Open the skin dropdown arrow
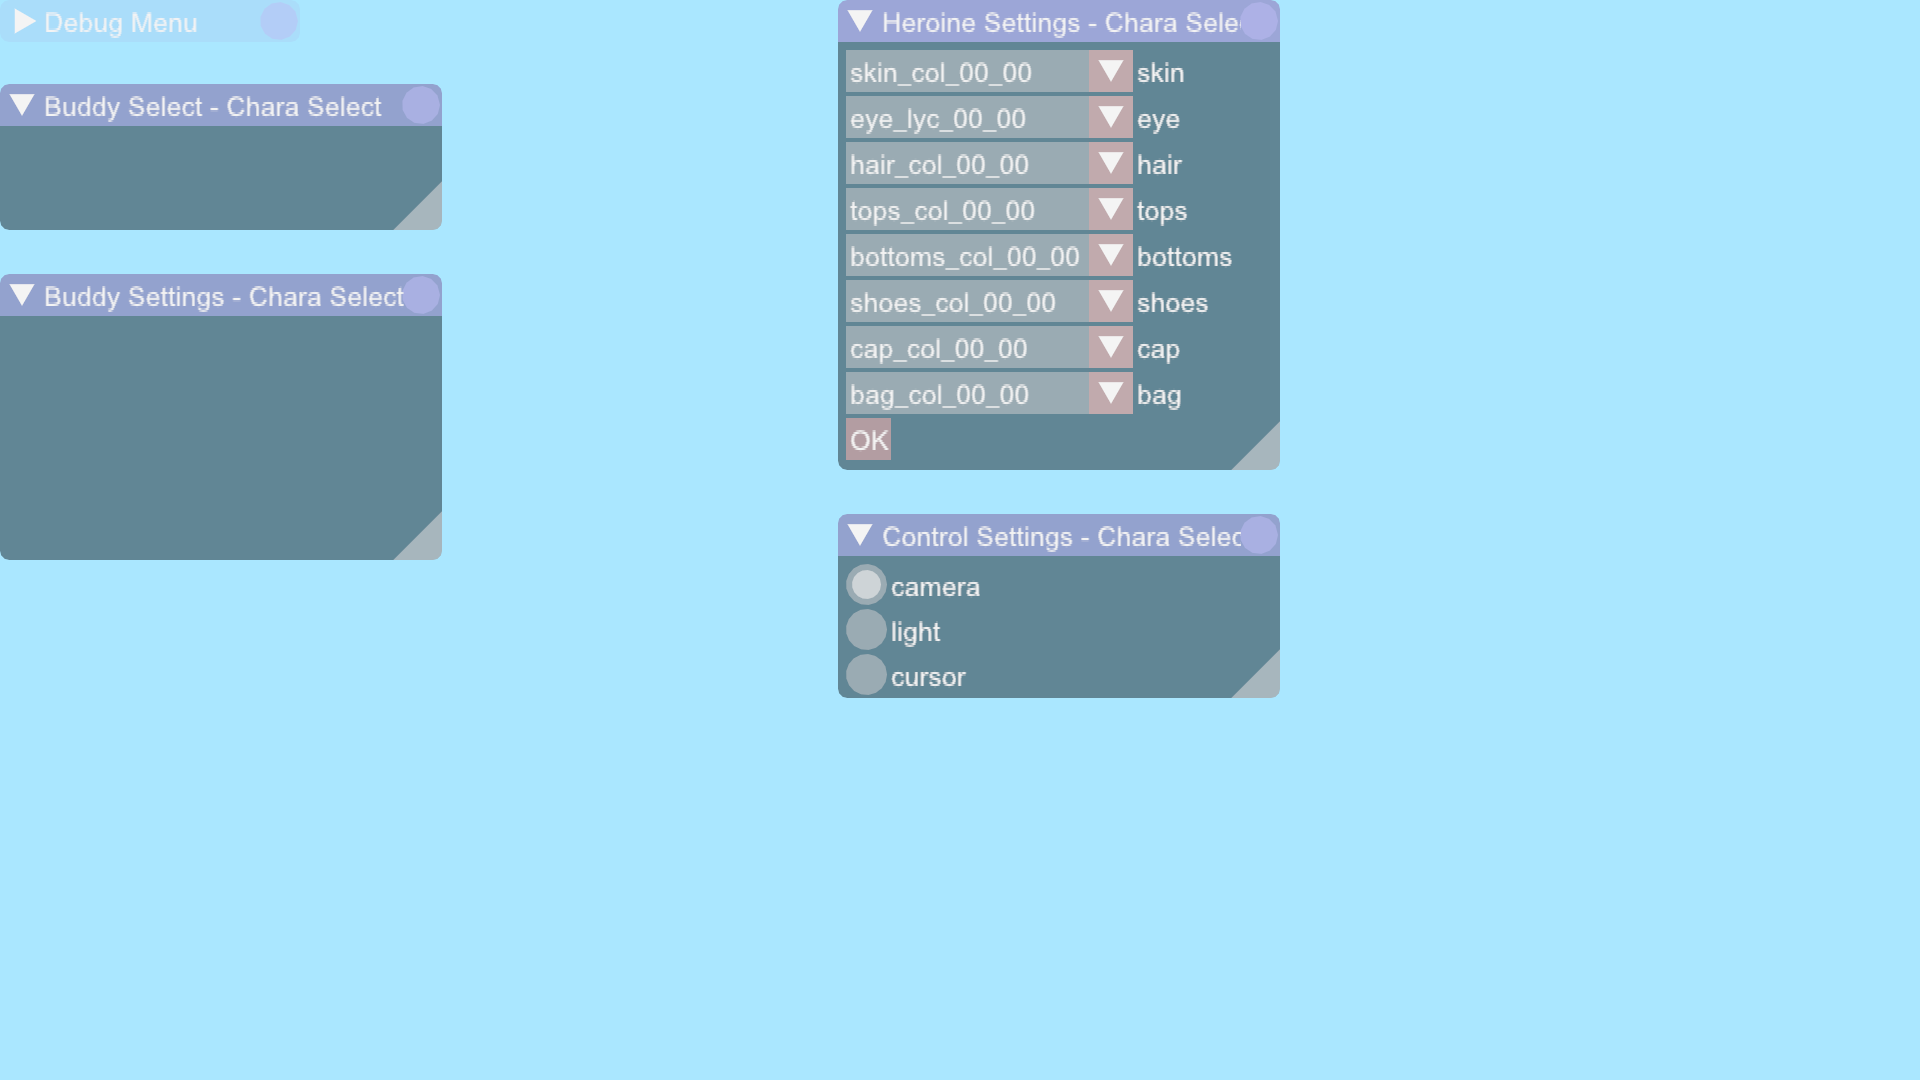Screen dimensions: 1920x1080 [1111, 71]
